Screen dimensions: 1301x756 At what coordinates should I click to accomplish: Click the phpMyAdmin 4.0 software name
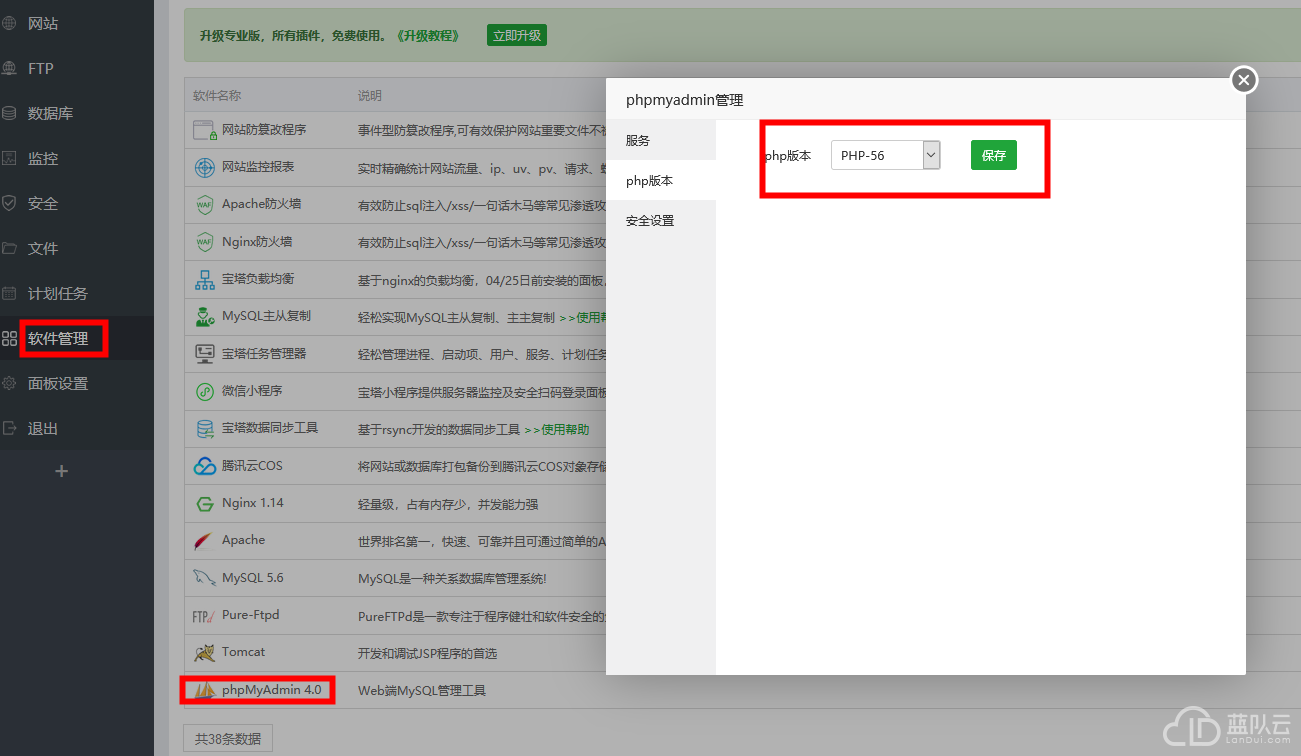(x=272, y=690)
